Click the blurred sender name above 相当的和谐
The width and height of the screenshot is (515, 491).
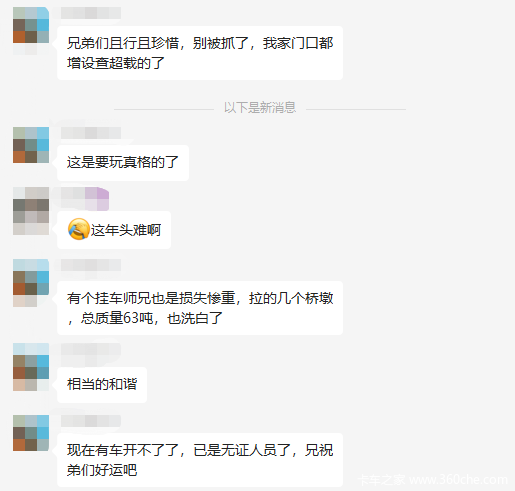pos(91,349)
